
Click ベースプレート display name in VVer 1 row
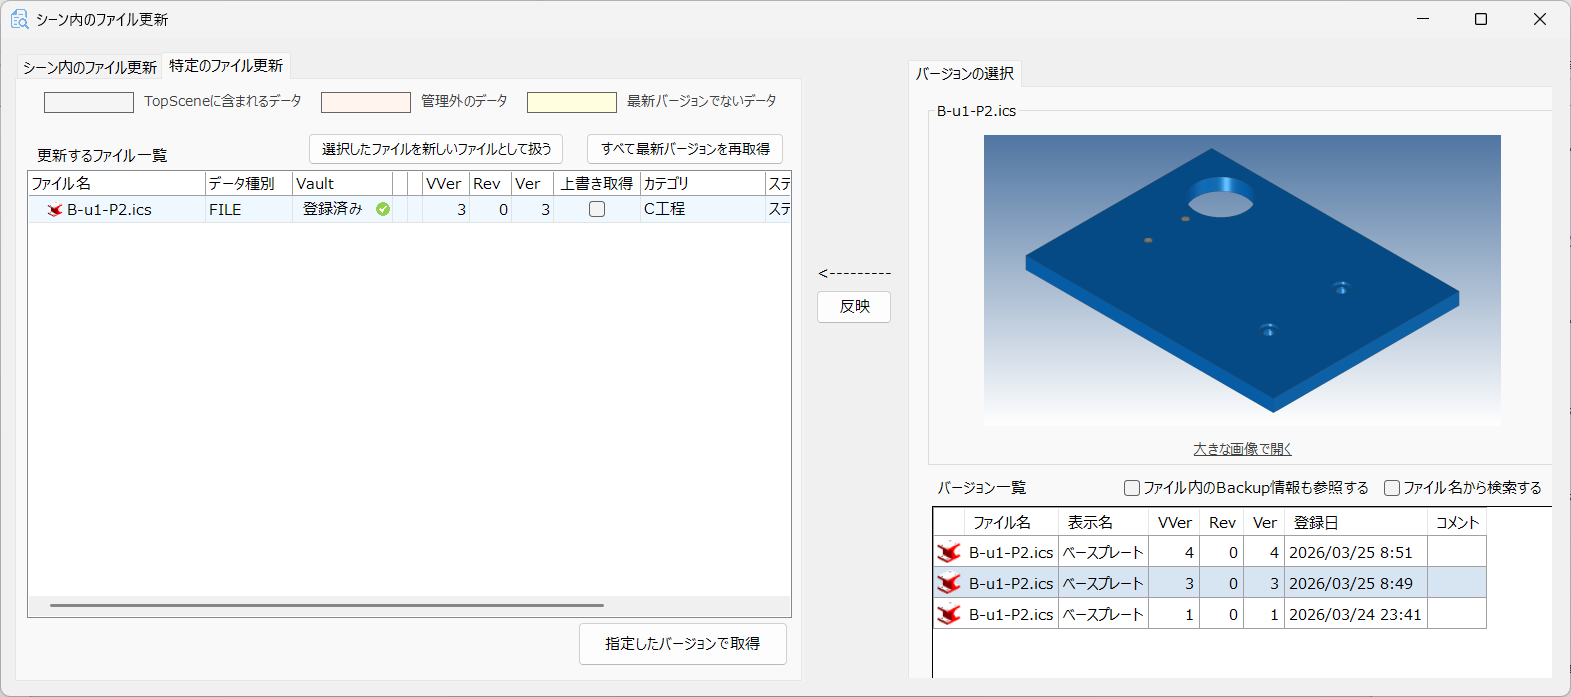pyautogui.click(x=1102, y=614)
